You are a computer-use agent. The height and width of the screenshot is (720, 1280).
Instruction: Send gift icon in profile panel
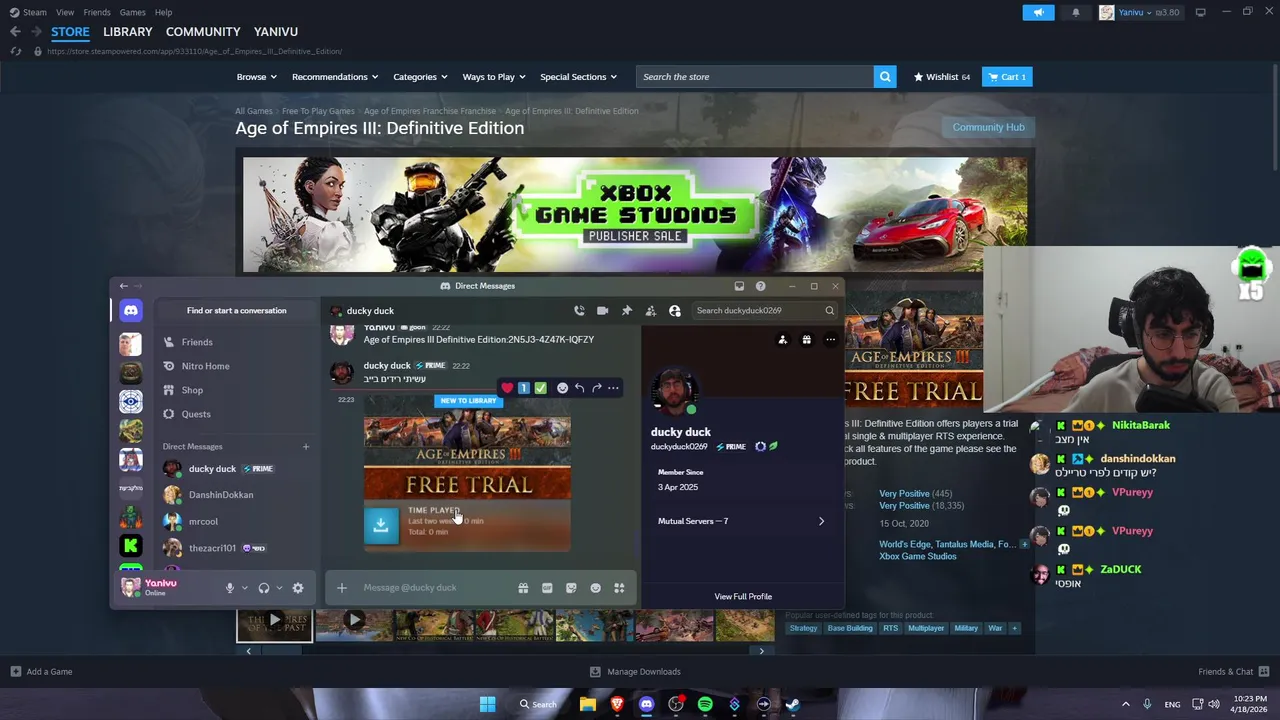pyautogui.click(x=806, y=340)
